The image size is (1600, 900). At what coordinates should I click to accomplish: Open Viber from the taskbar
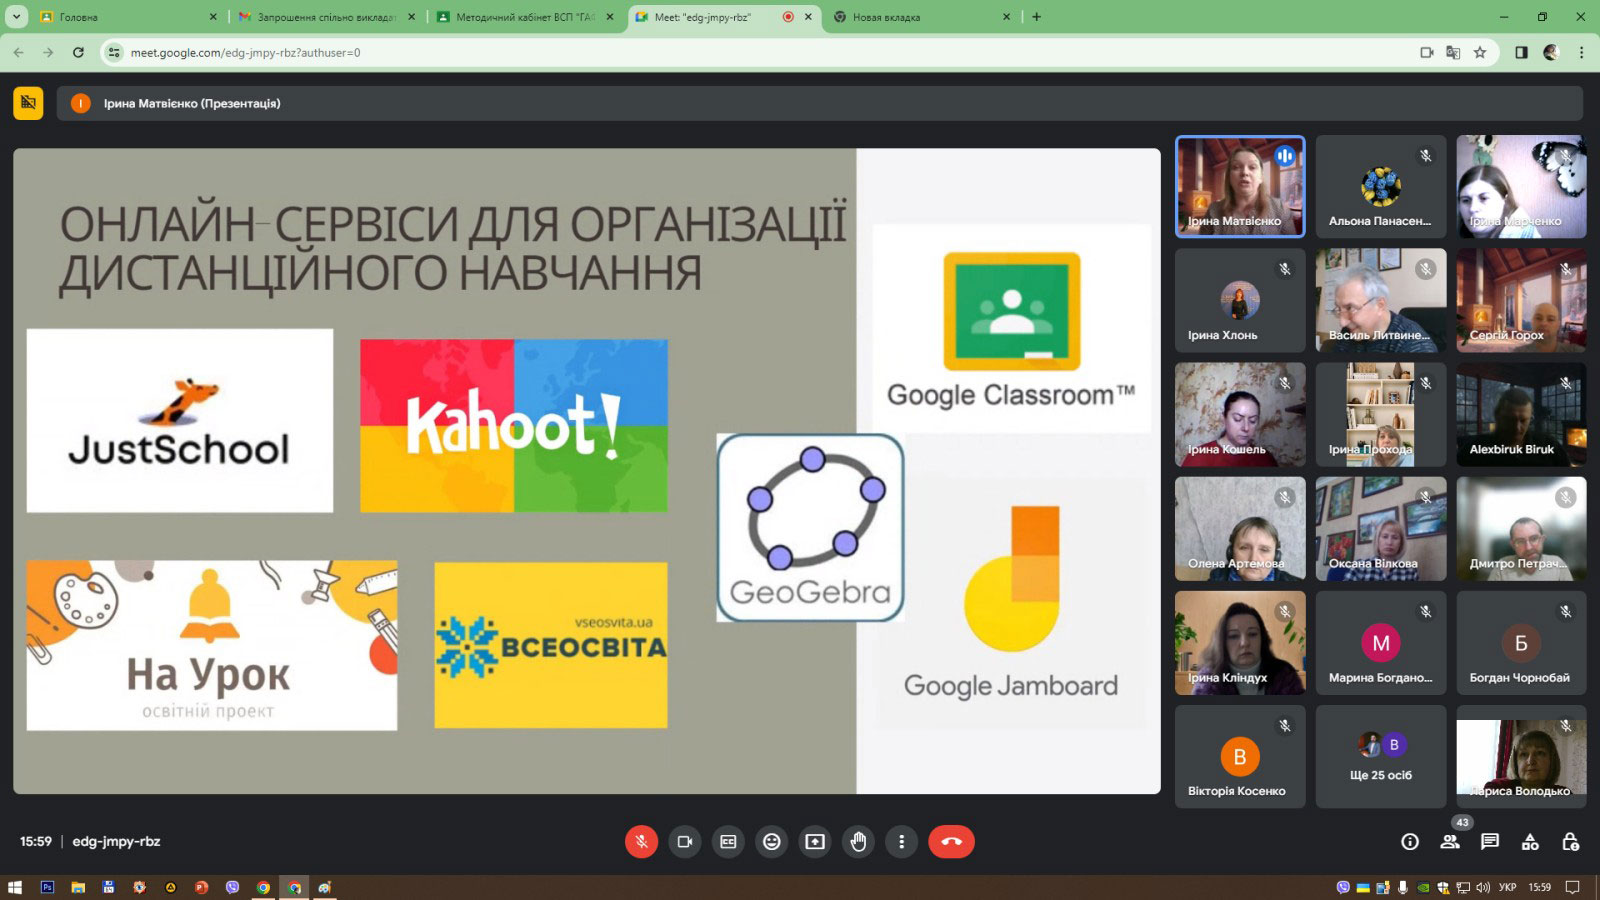(232, 887)
